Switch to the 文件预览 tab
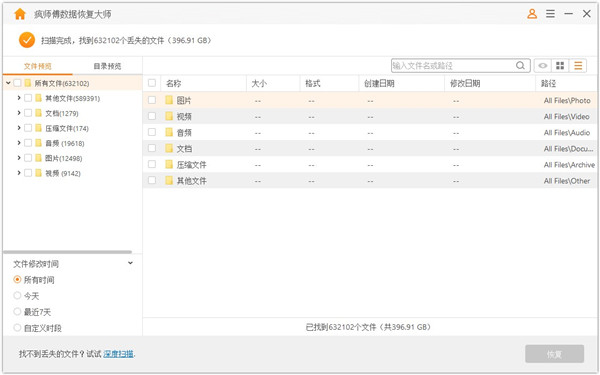Screen dimensions: 600x375 (x=38, y=66)
